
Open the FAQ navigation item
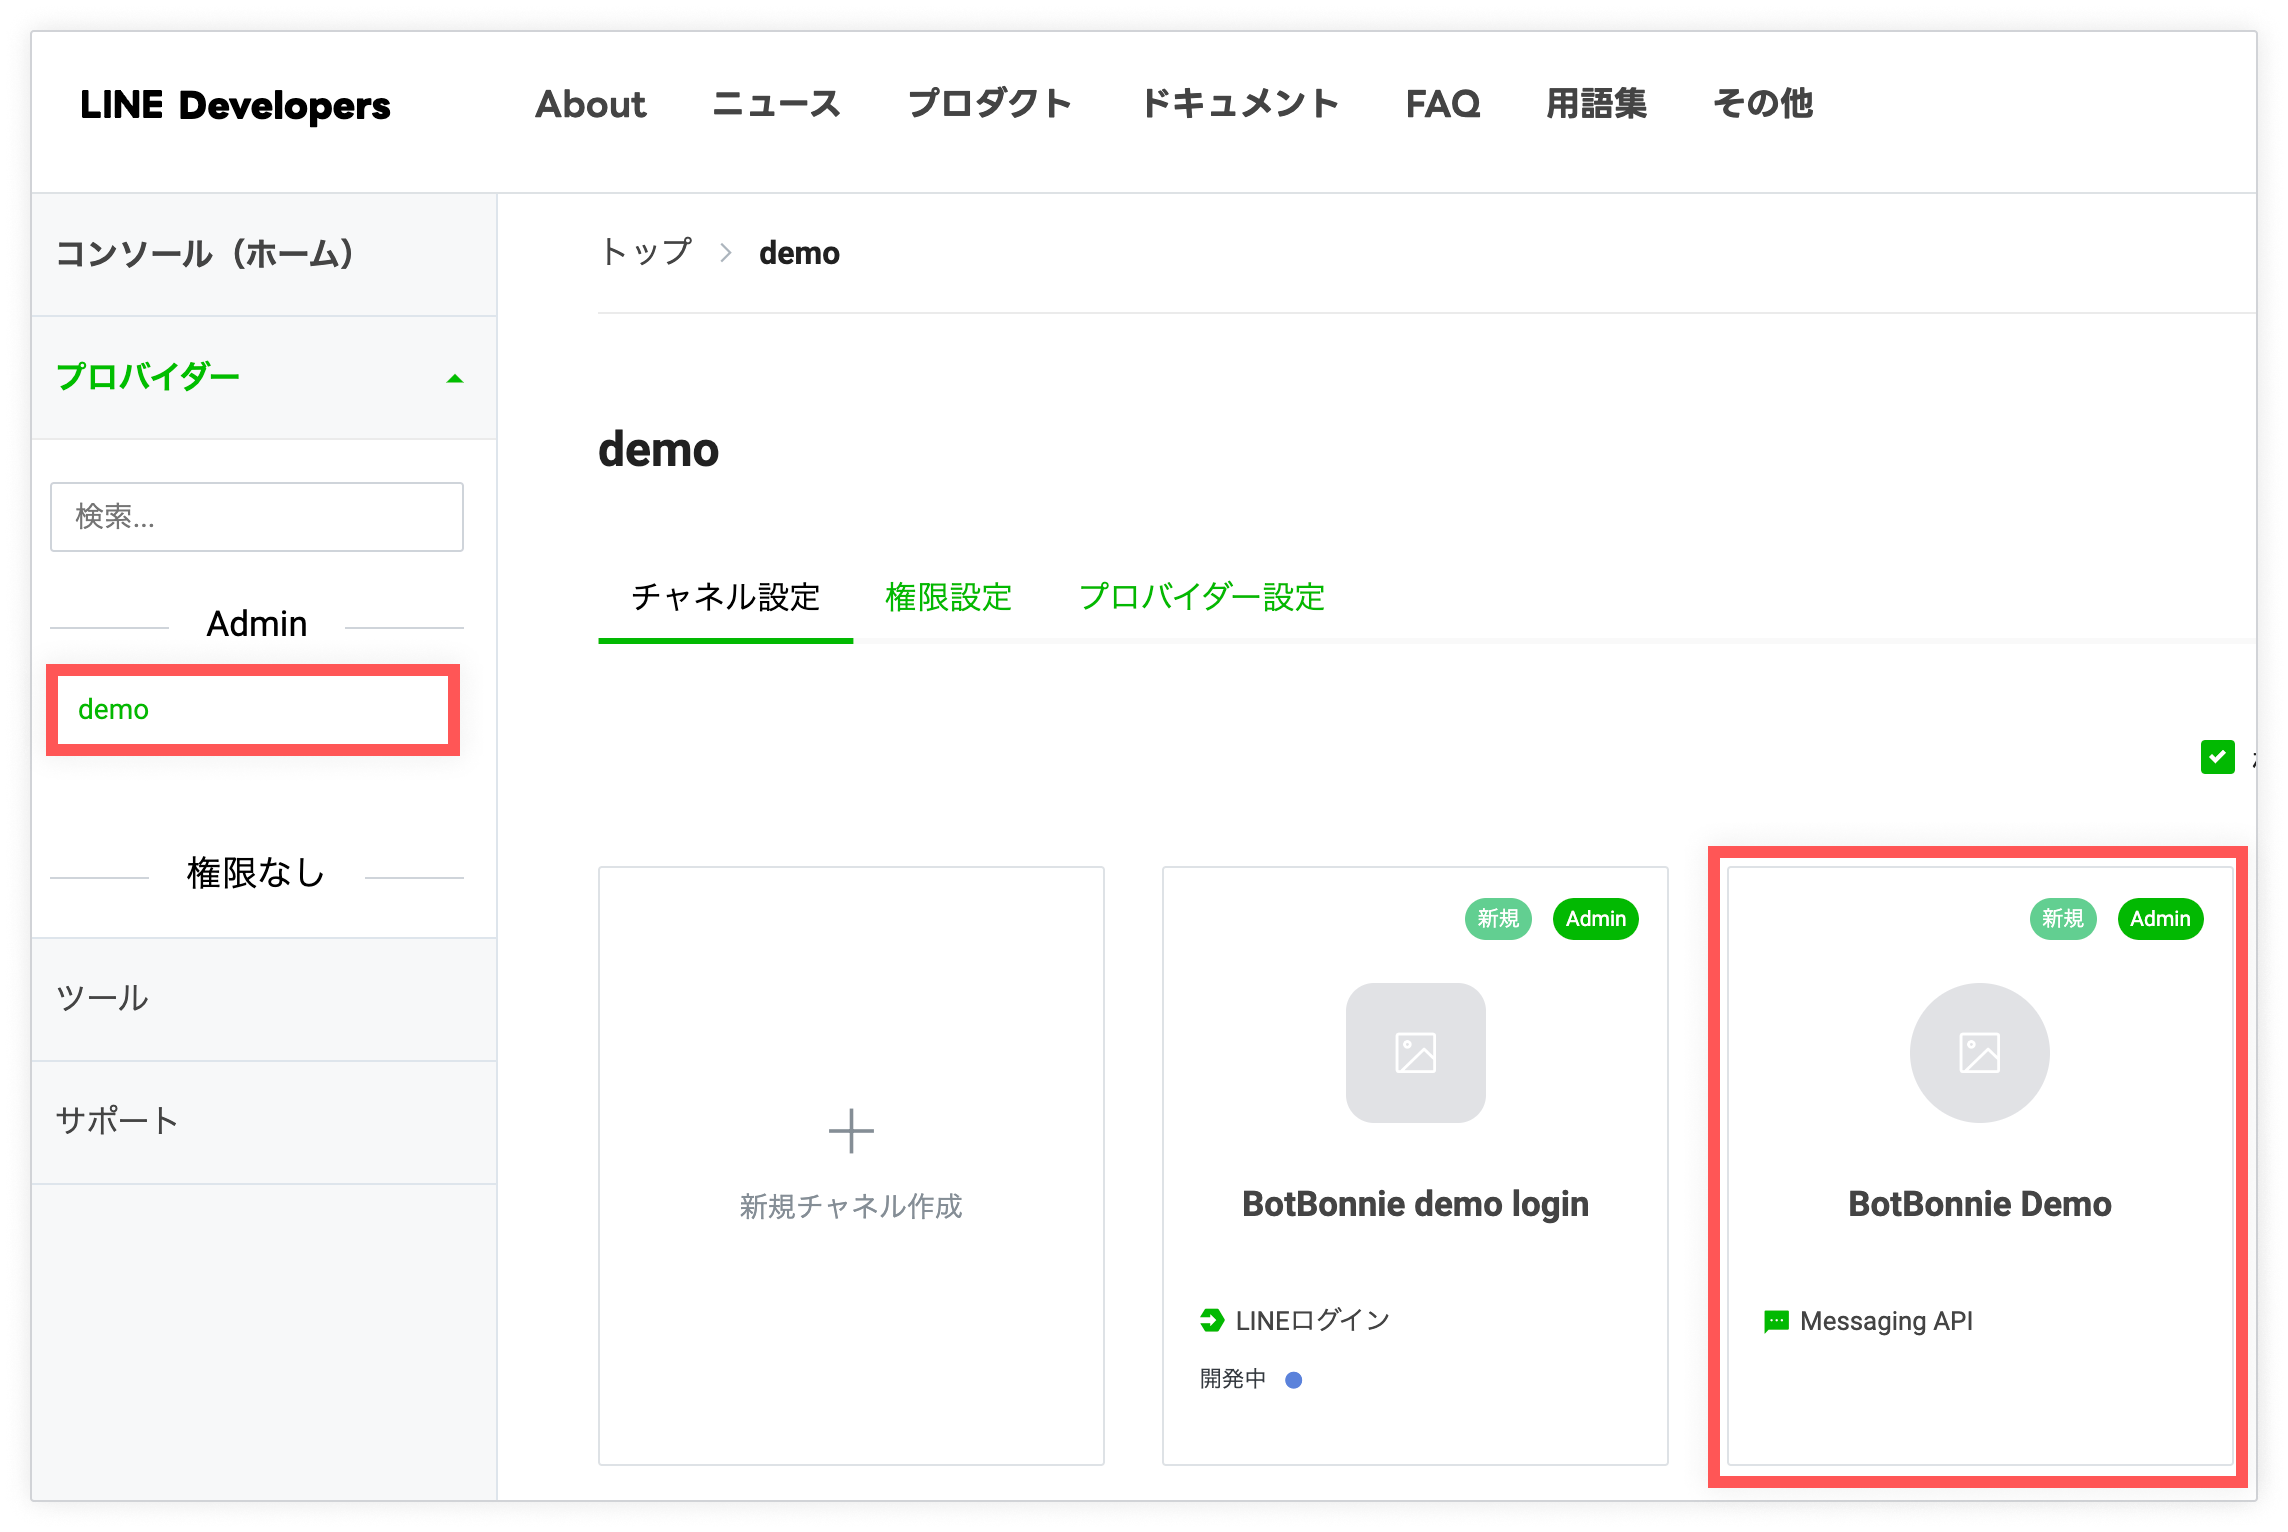pyautogui.click(x=1442, y=104)
